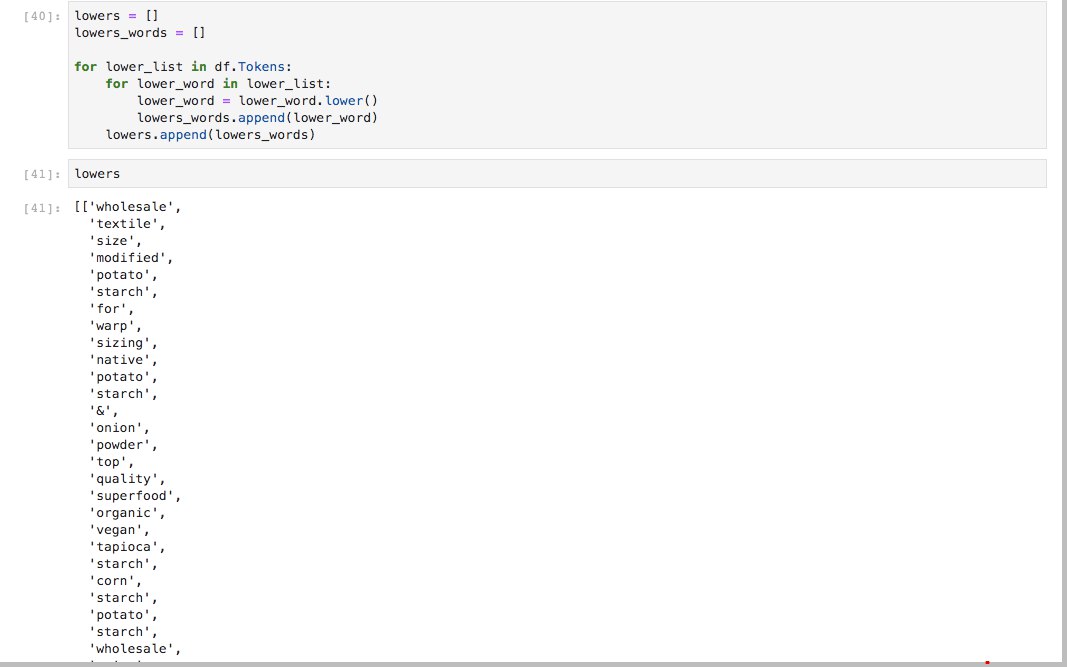Click the 'top' output entry

[112, 462]
